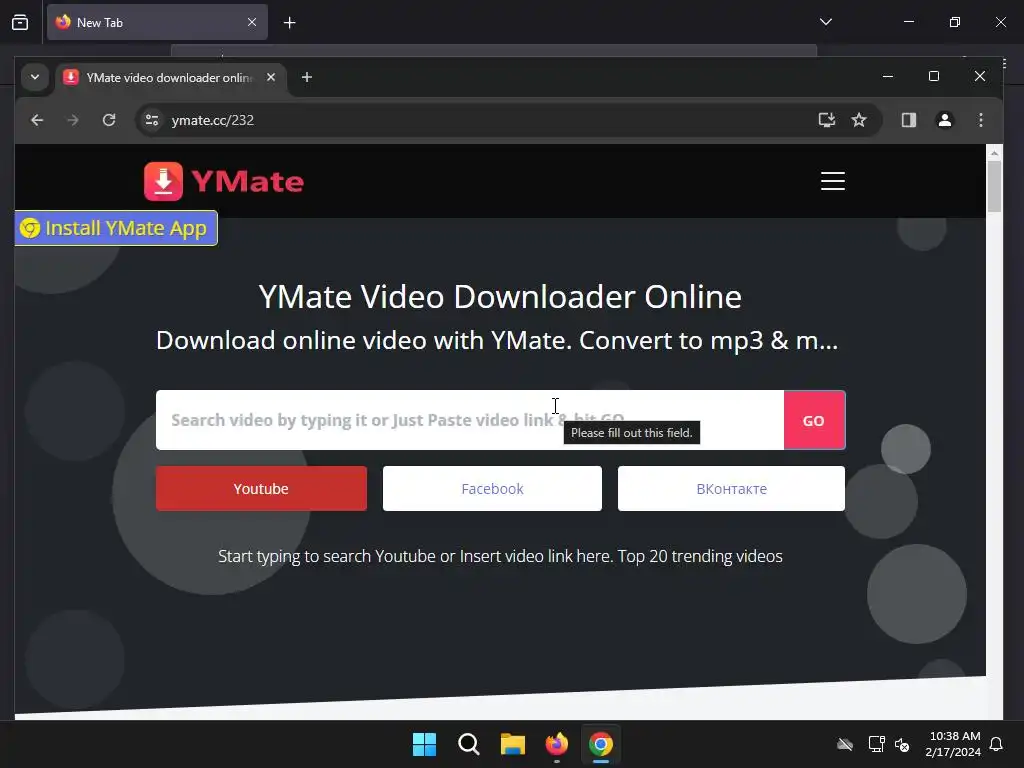The width and height of the screenshot is (1024, 768).
Task: Open Windows Start menu
Action: 424,744
